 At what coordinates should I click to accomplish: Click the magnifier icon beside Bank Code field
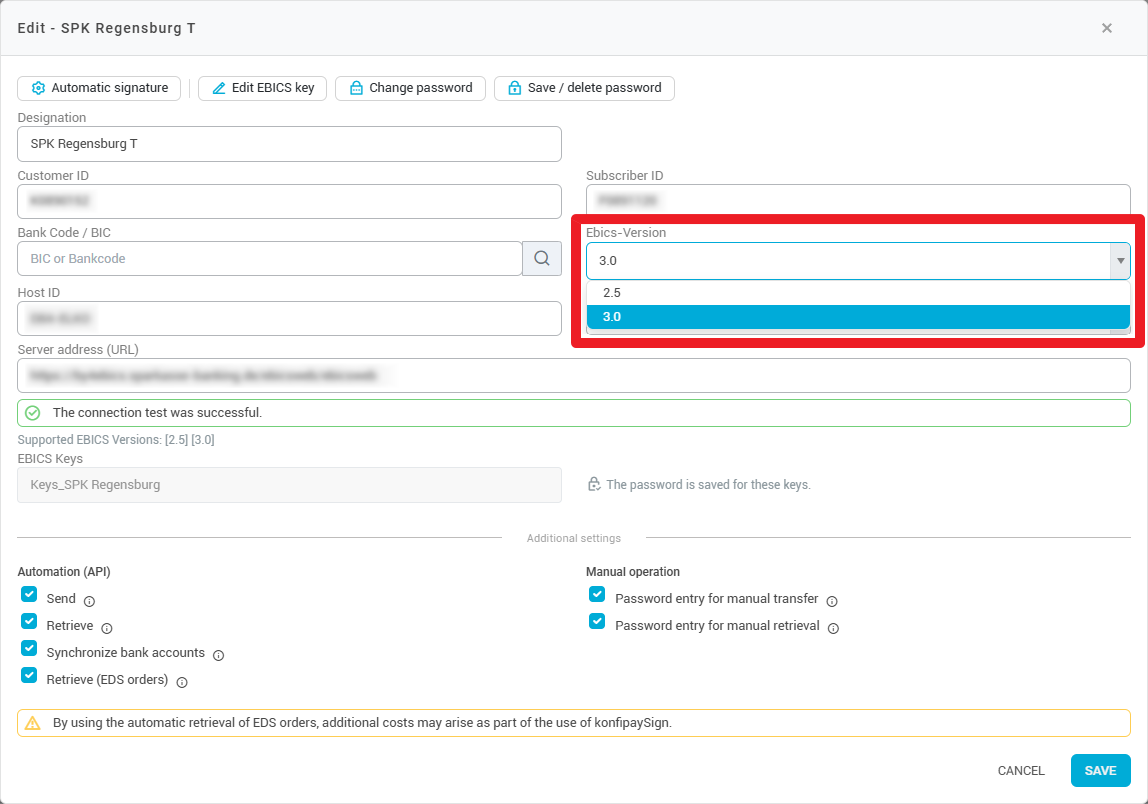click(541, 259)
